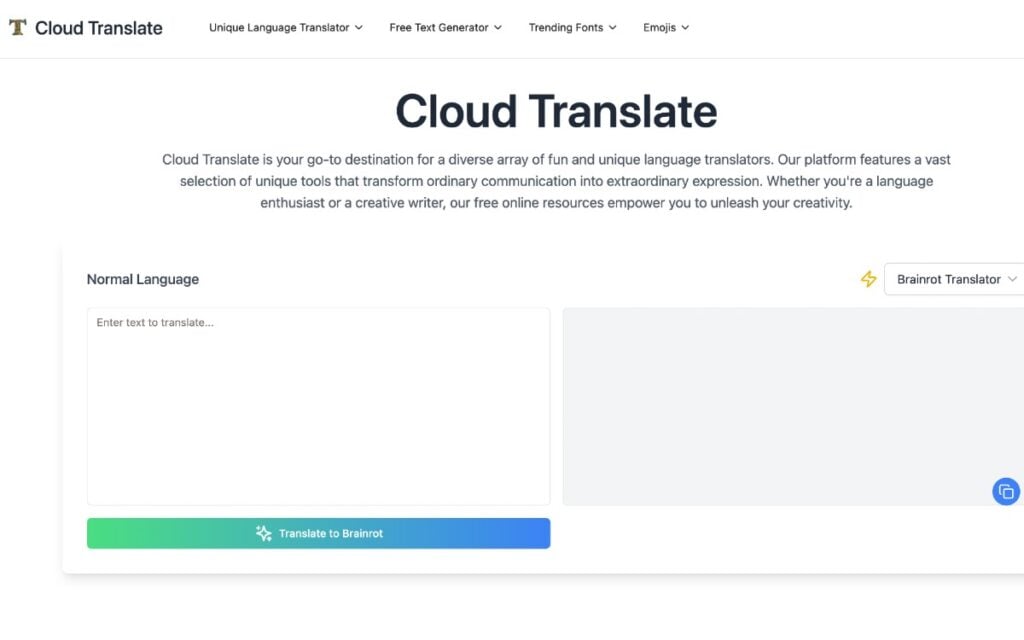1024x640 pixels.
Task: Expand the Emojis dropdown
Action: [660, 28]
